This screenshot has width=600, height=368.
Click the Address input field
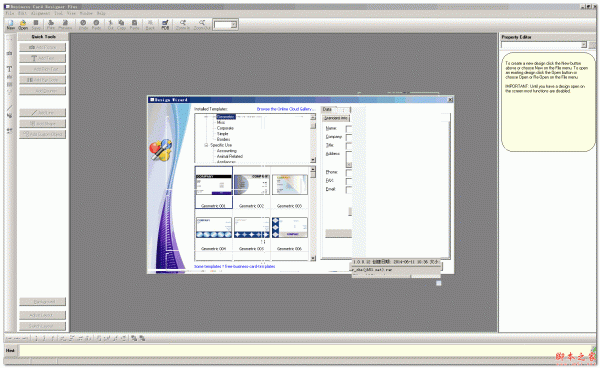[349, 159]
